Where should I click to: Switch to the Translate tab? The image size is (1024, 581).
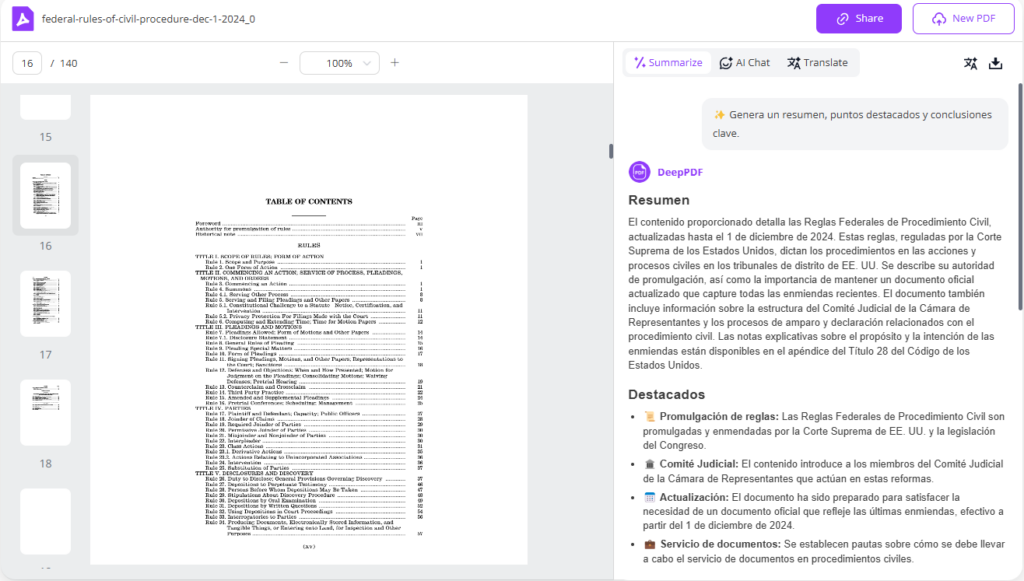818,62
